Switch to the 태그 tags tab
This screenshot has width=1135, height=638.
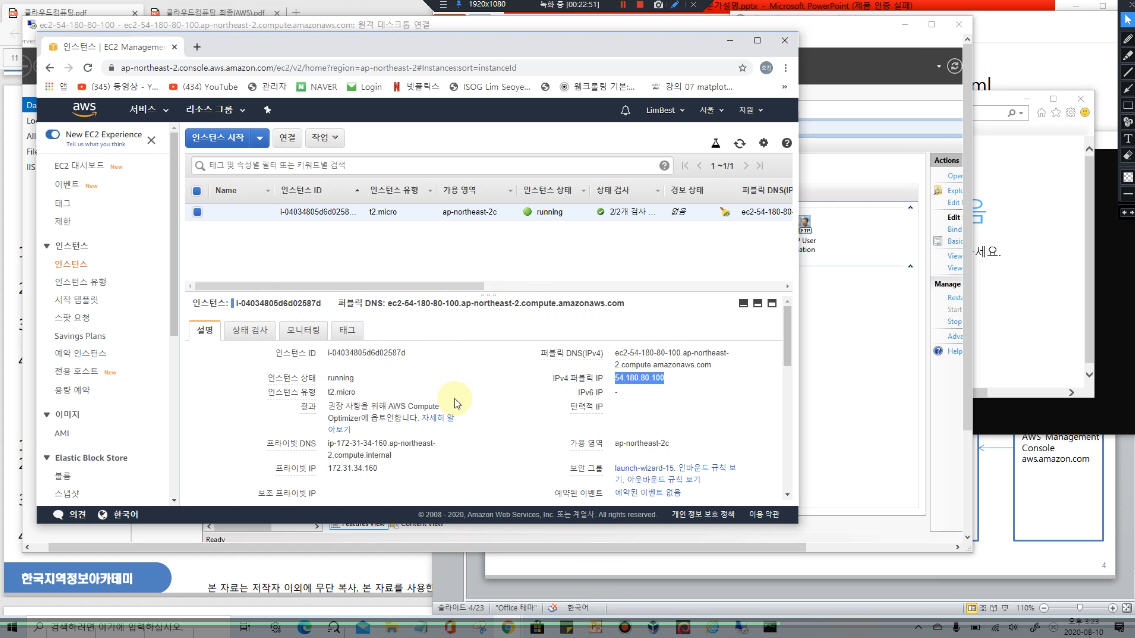click(x=347, y=330)
